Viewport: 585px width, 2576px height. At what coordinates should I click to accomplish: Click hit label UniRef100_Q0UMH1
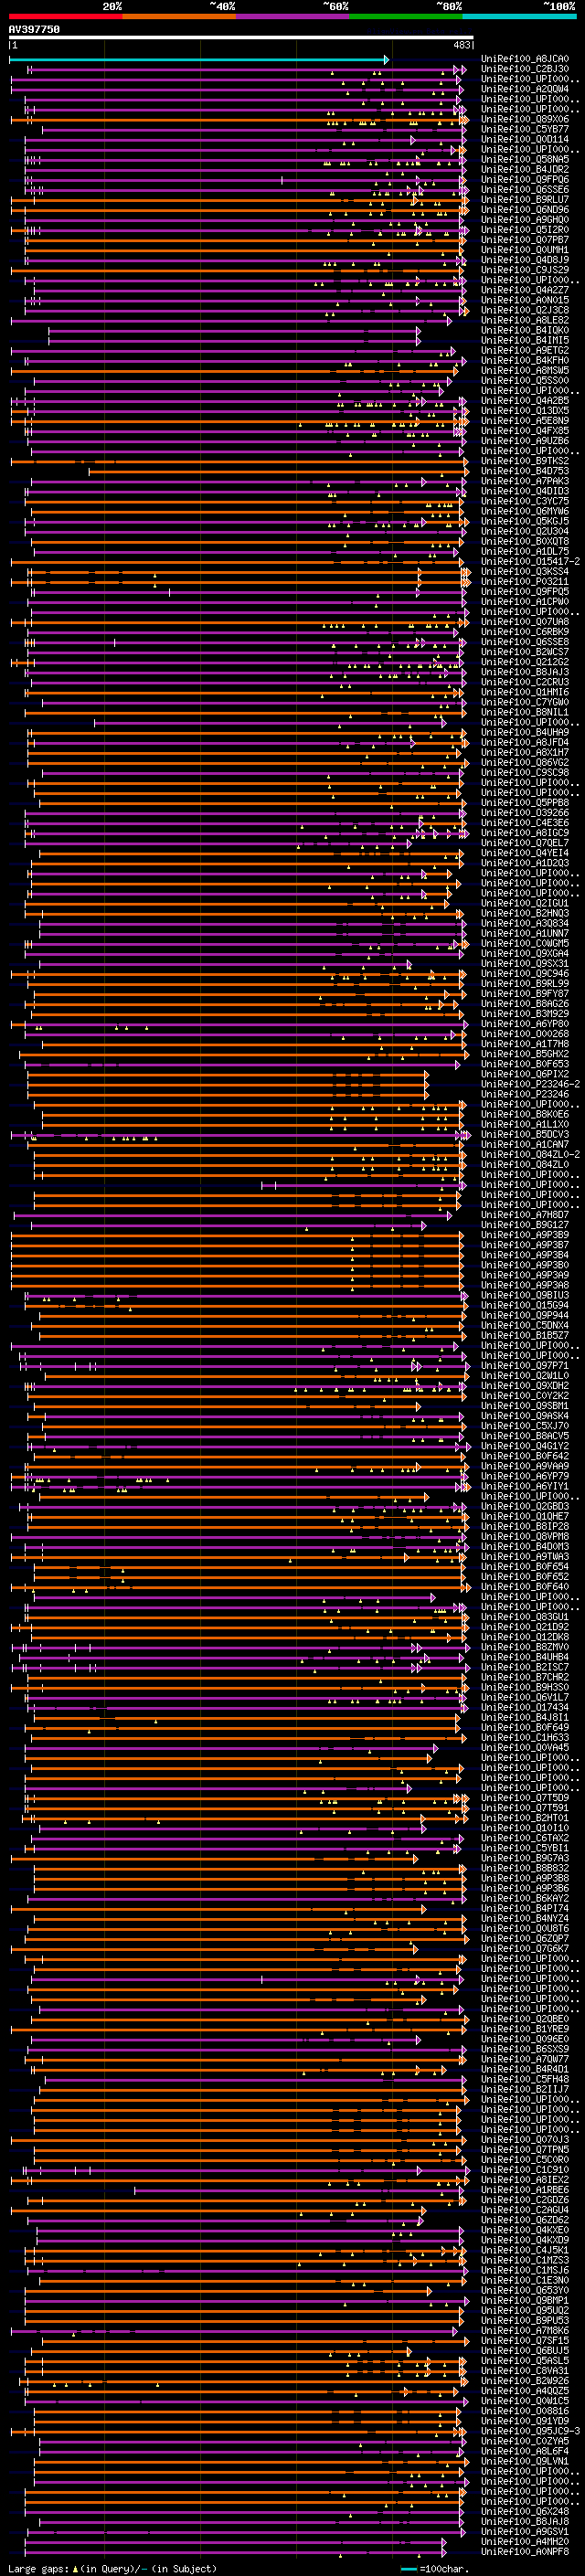point(525,250)
